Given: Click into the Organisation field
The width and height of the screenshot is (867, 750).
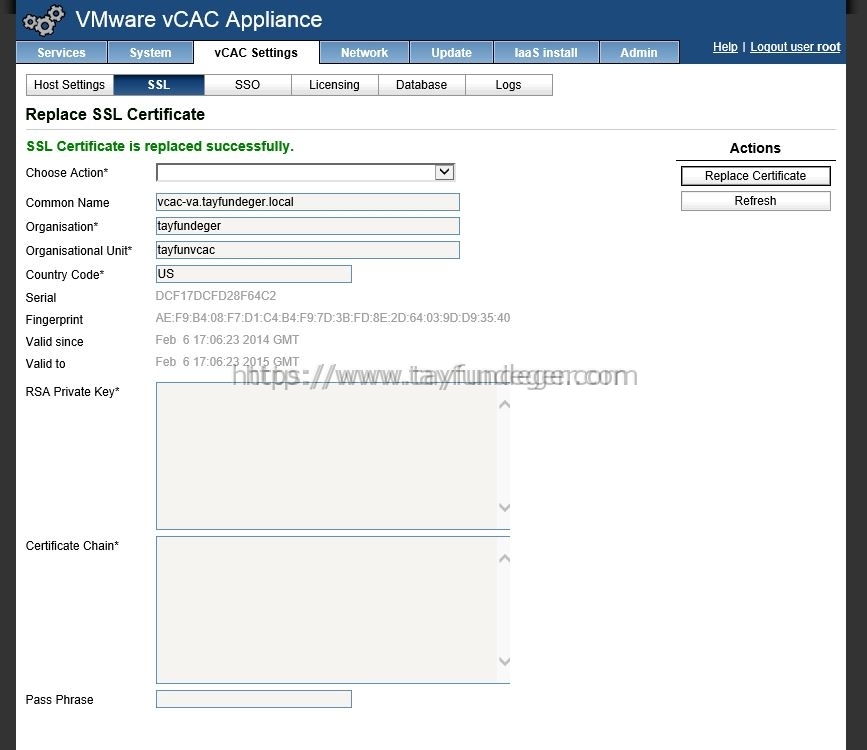Looking at the screenshot, I should (307, 226).
